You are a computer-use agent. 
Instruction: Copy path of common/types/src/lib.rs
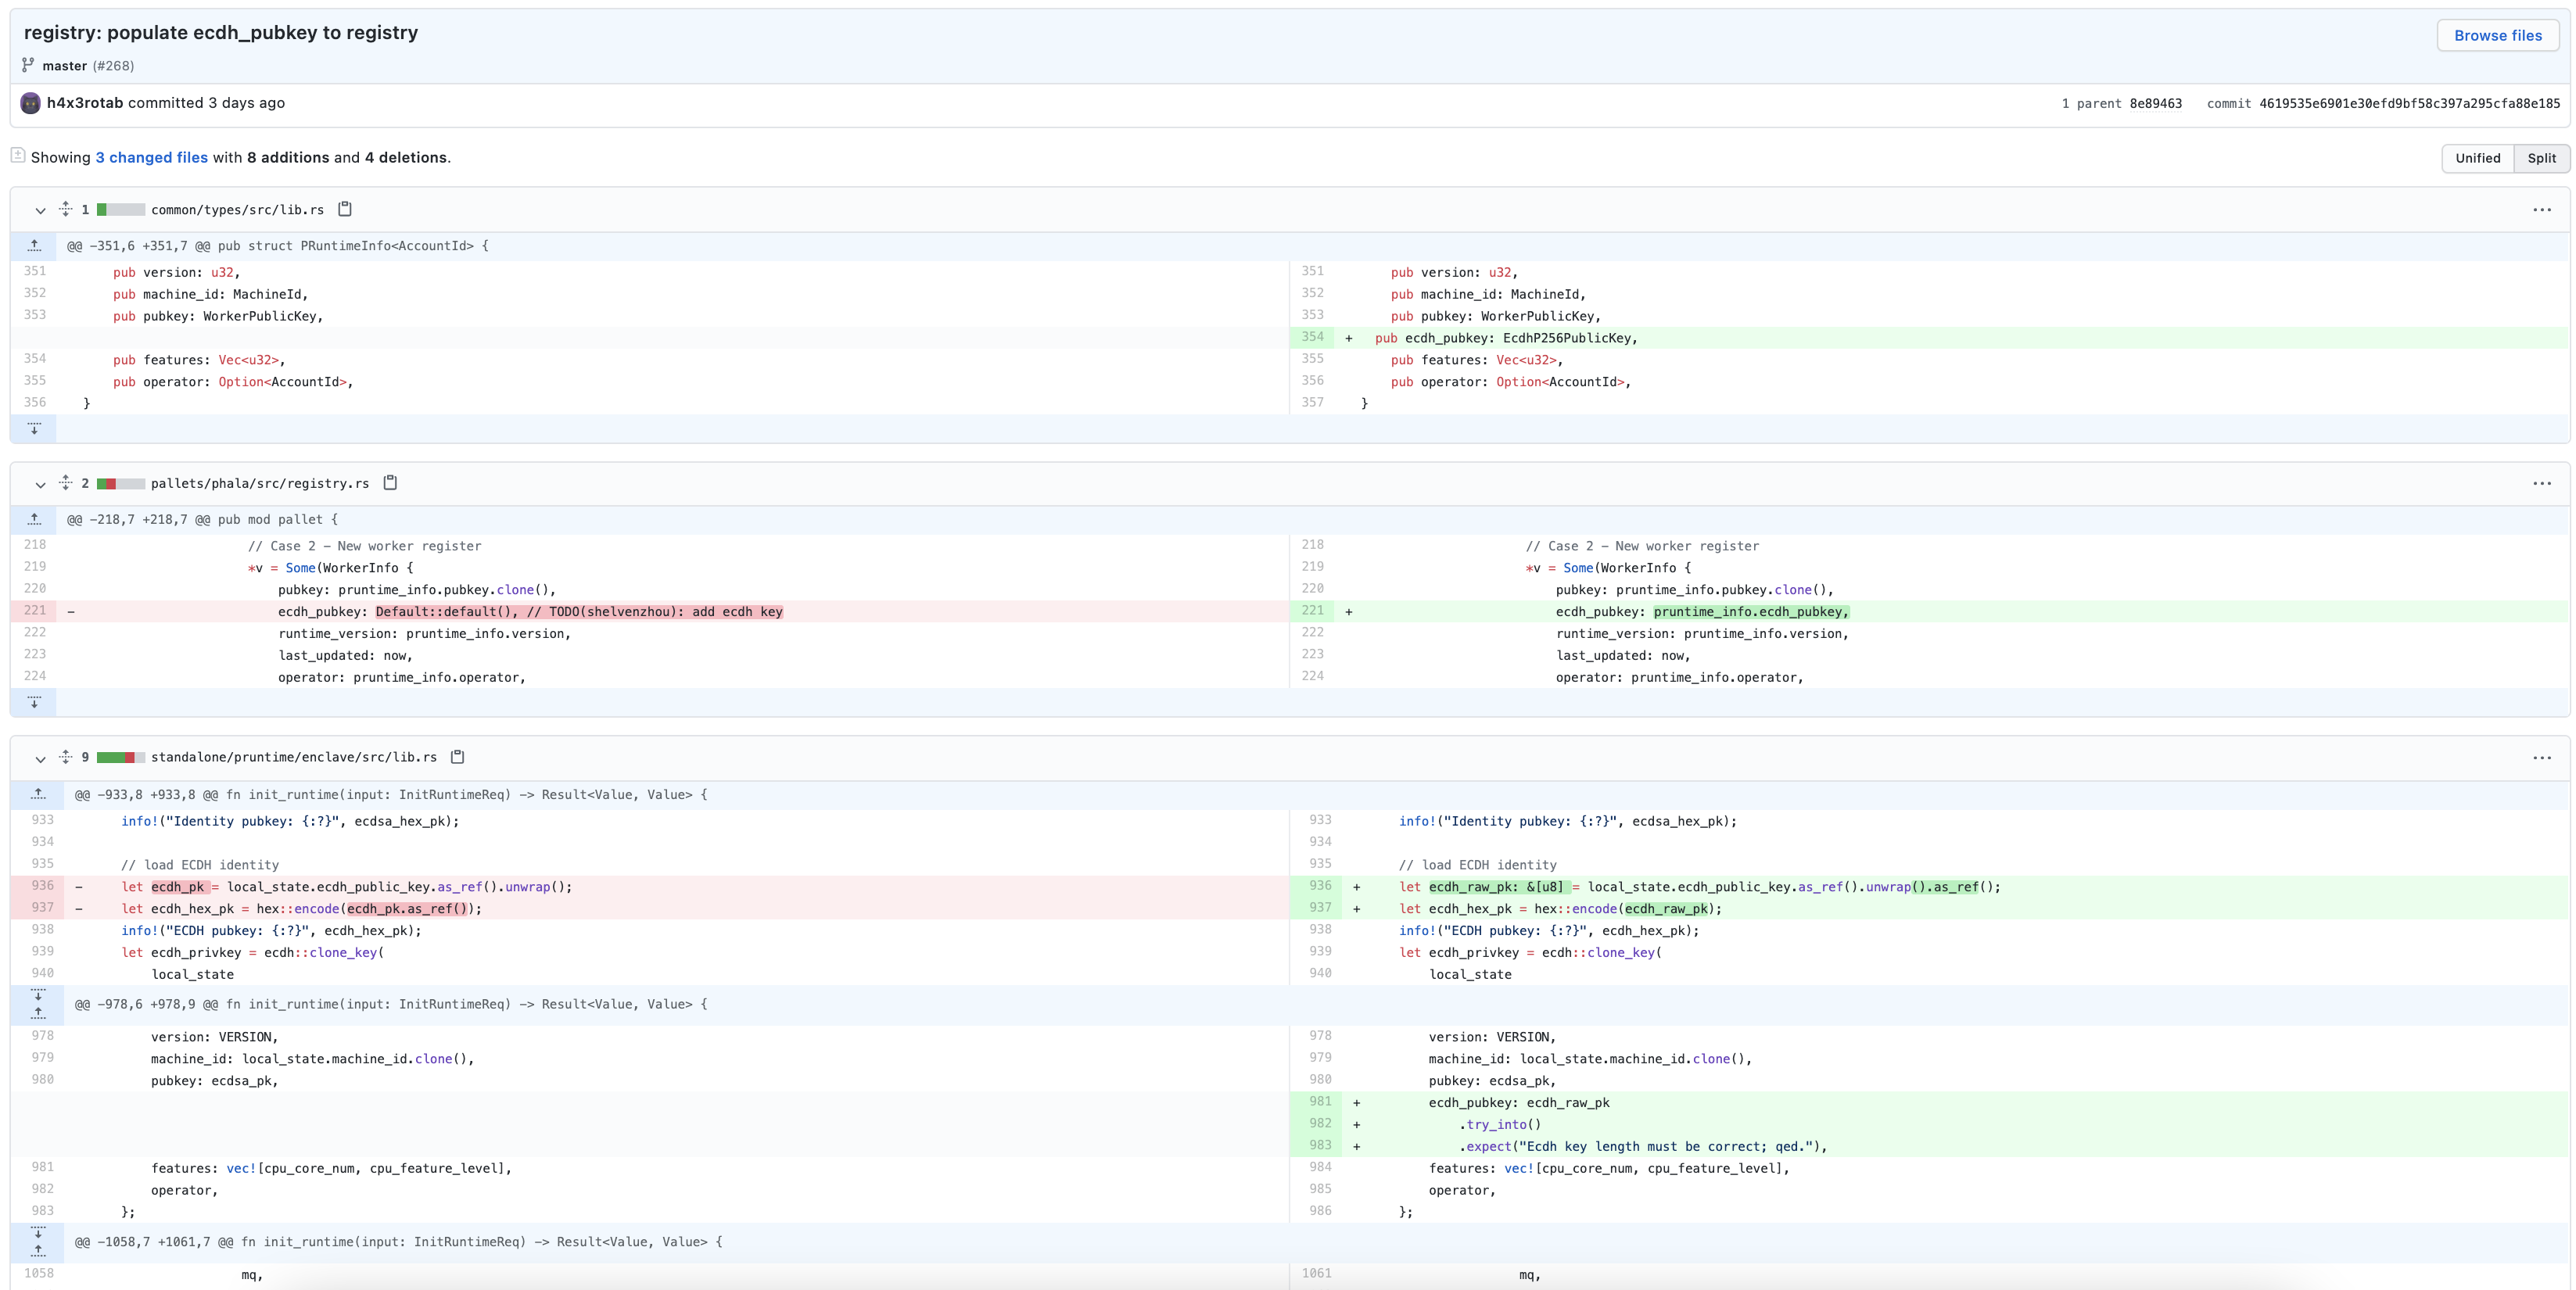click(x=345, y=209)
